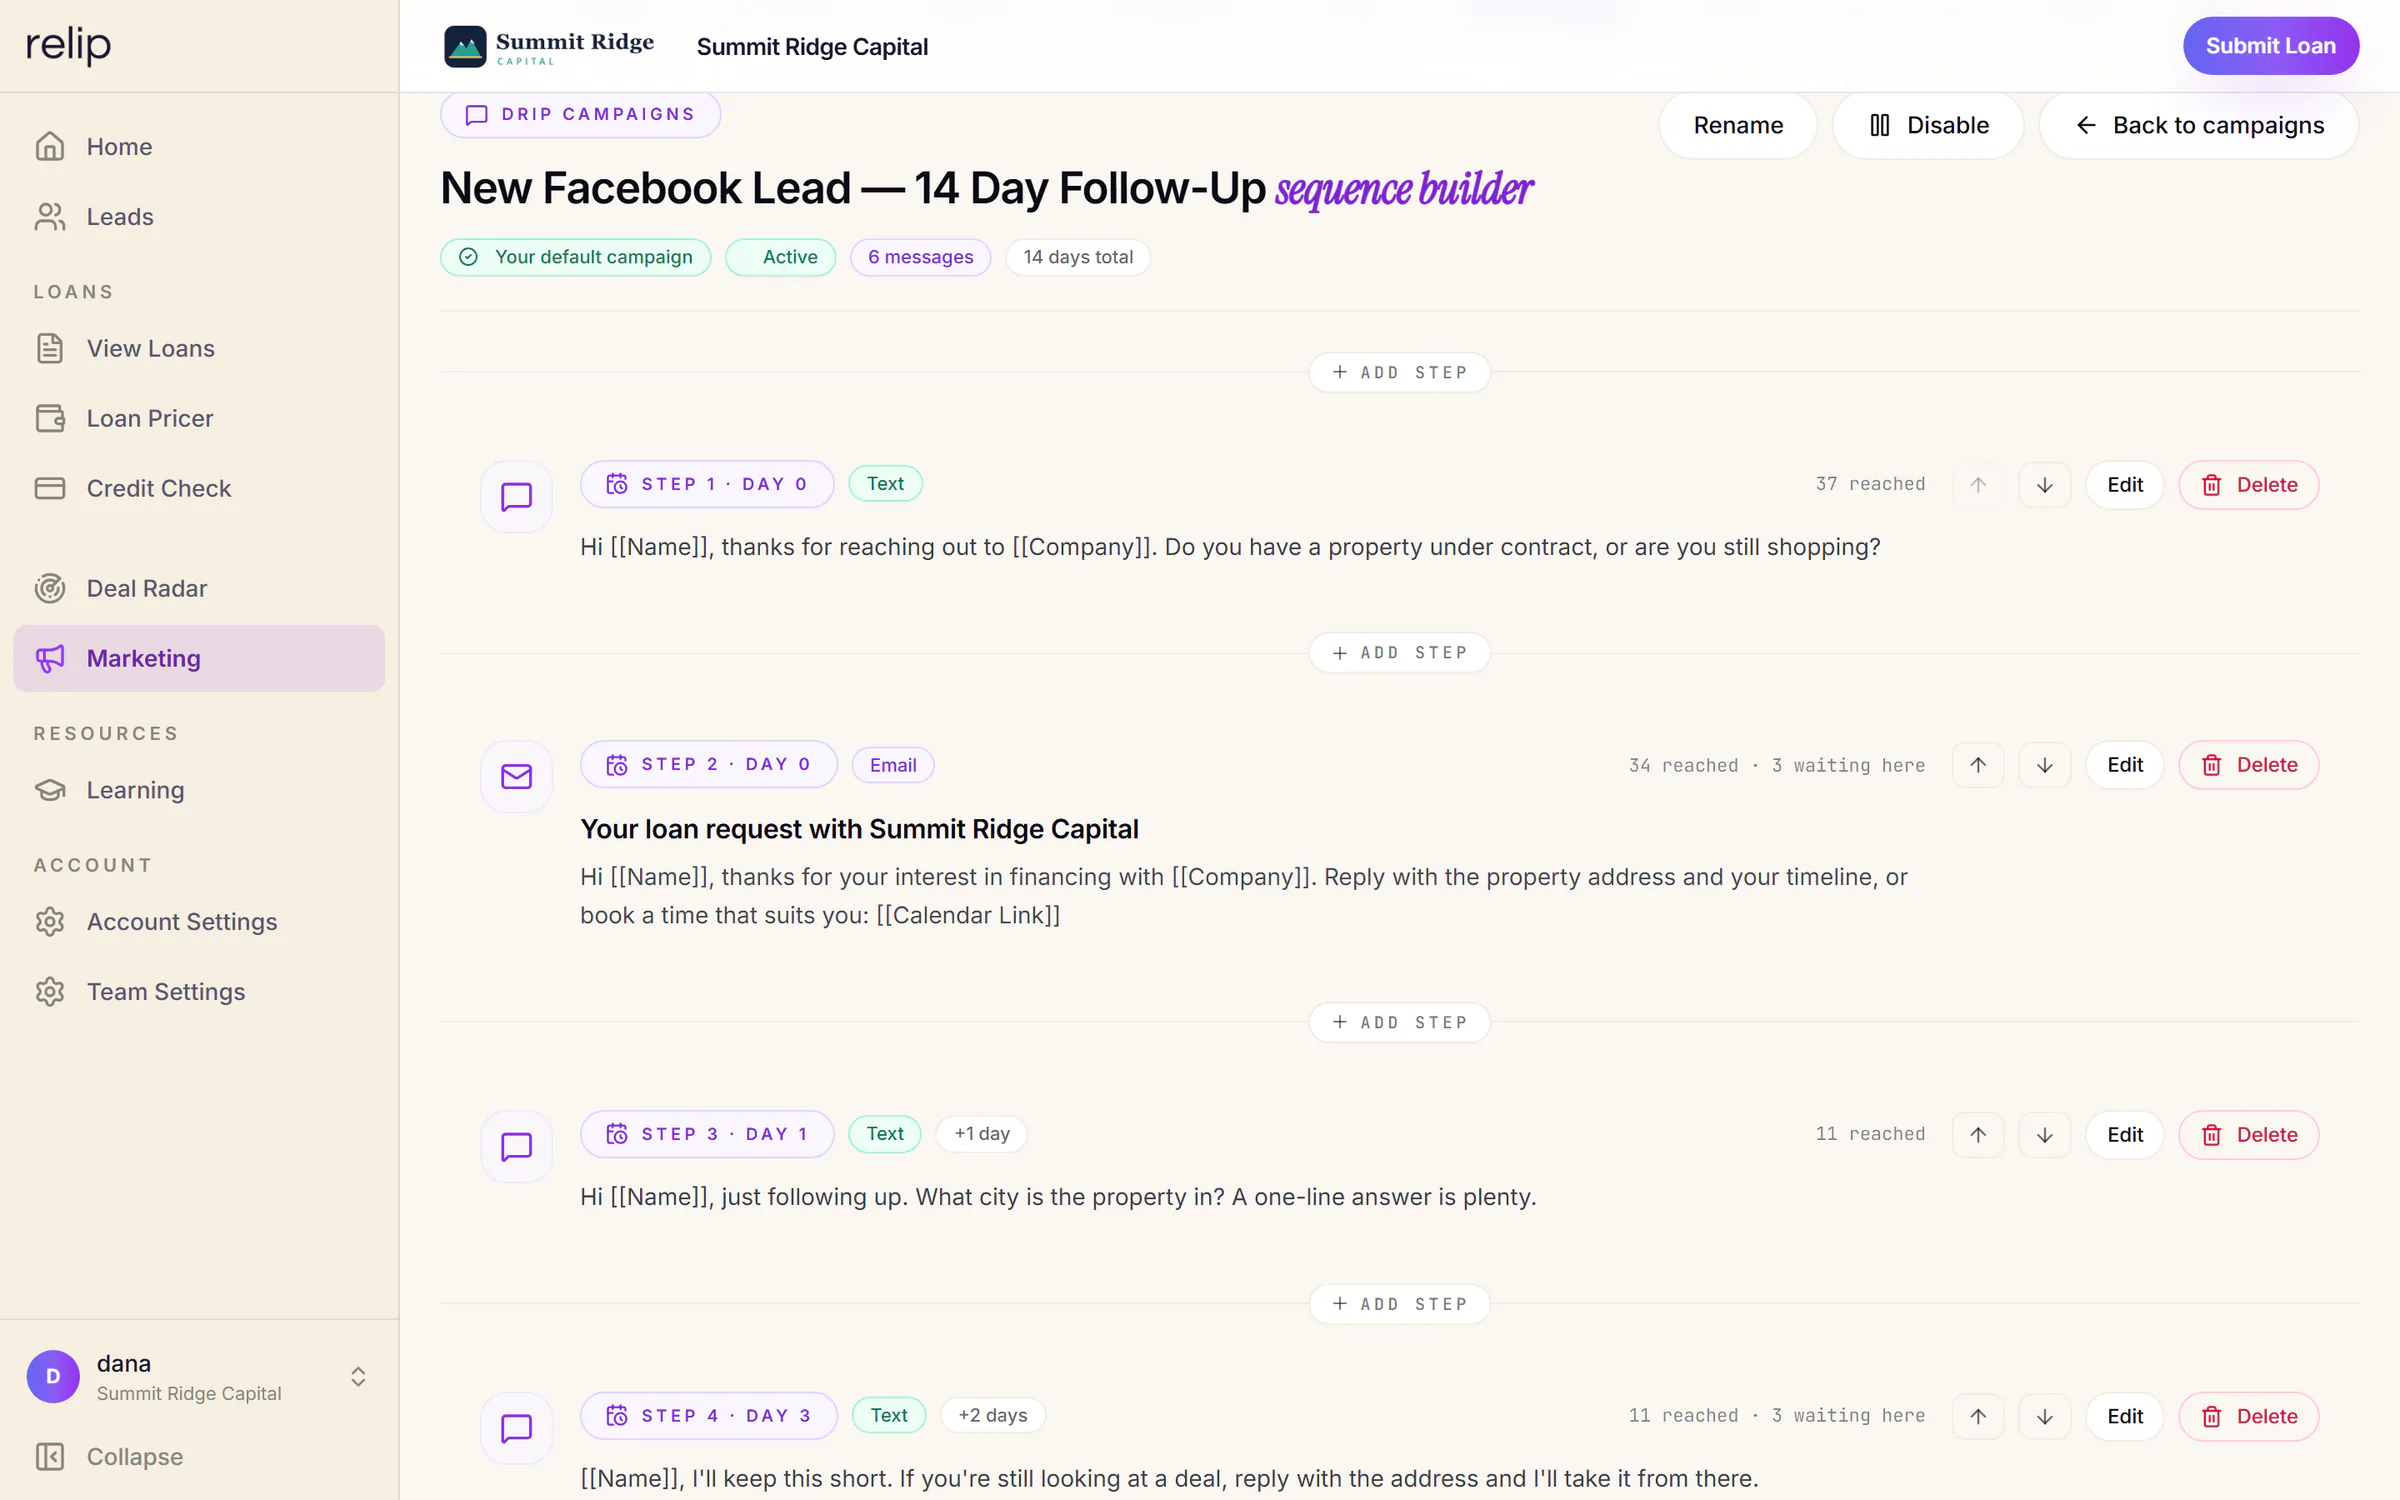Click the Step 1 text message icon
2400x1500 pixels.
pyautogui.click(x=516, y=496)
